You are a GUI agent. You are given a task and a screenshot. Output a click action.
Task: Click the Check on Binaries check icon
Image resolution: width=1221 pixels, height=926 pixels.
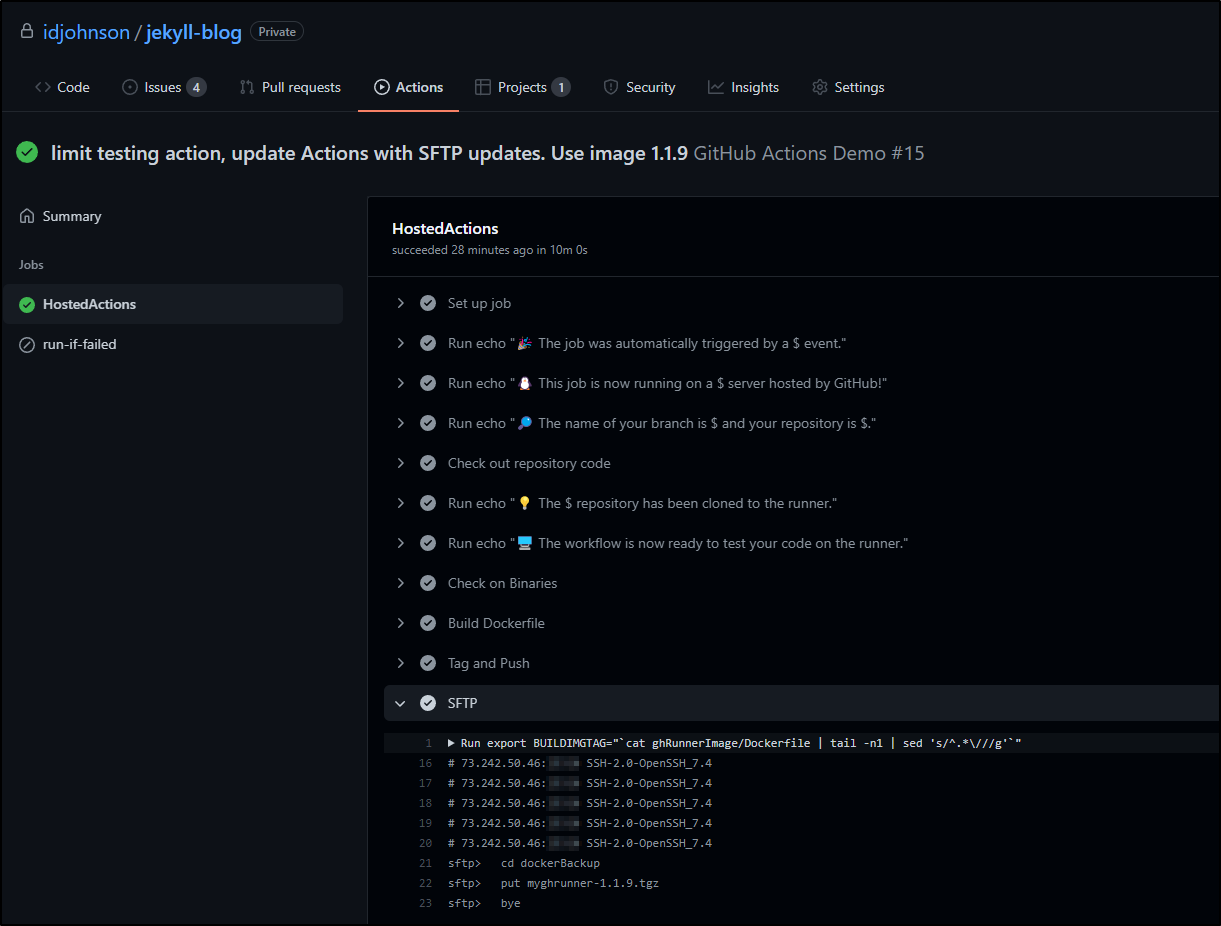coord(428,583)
